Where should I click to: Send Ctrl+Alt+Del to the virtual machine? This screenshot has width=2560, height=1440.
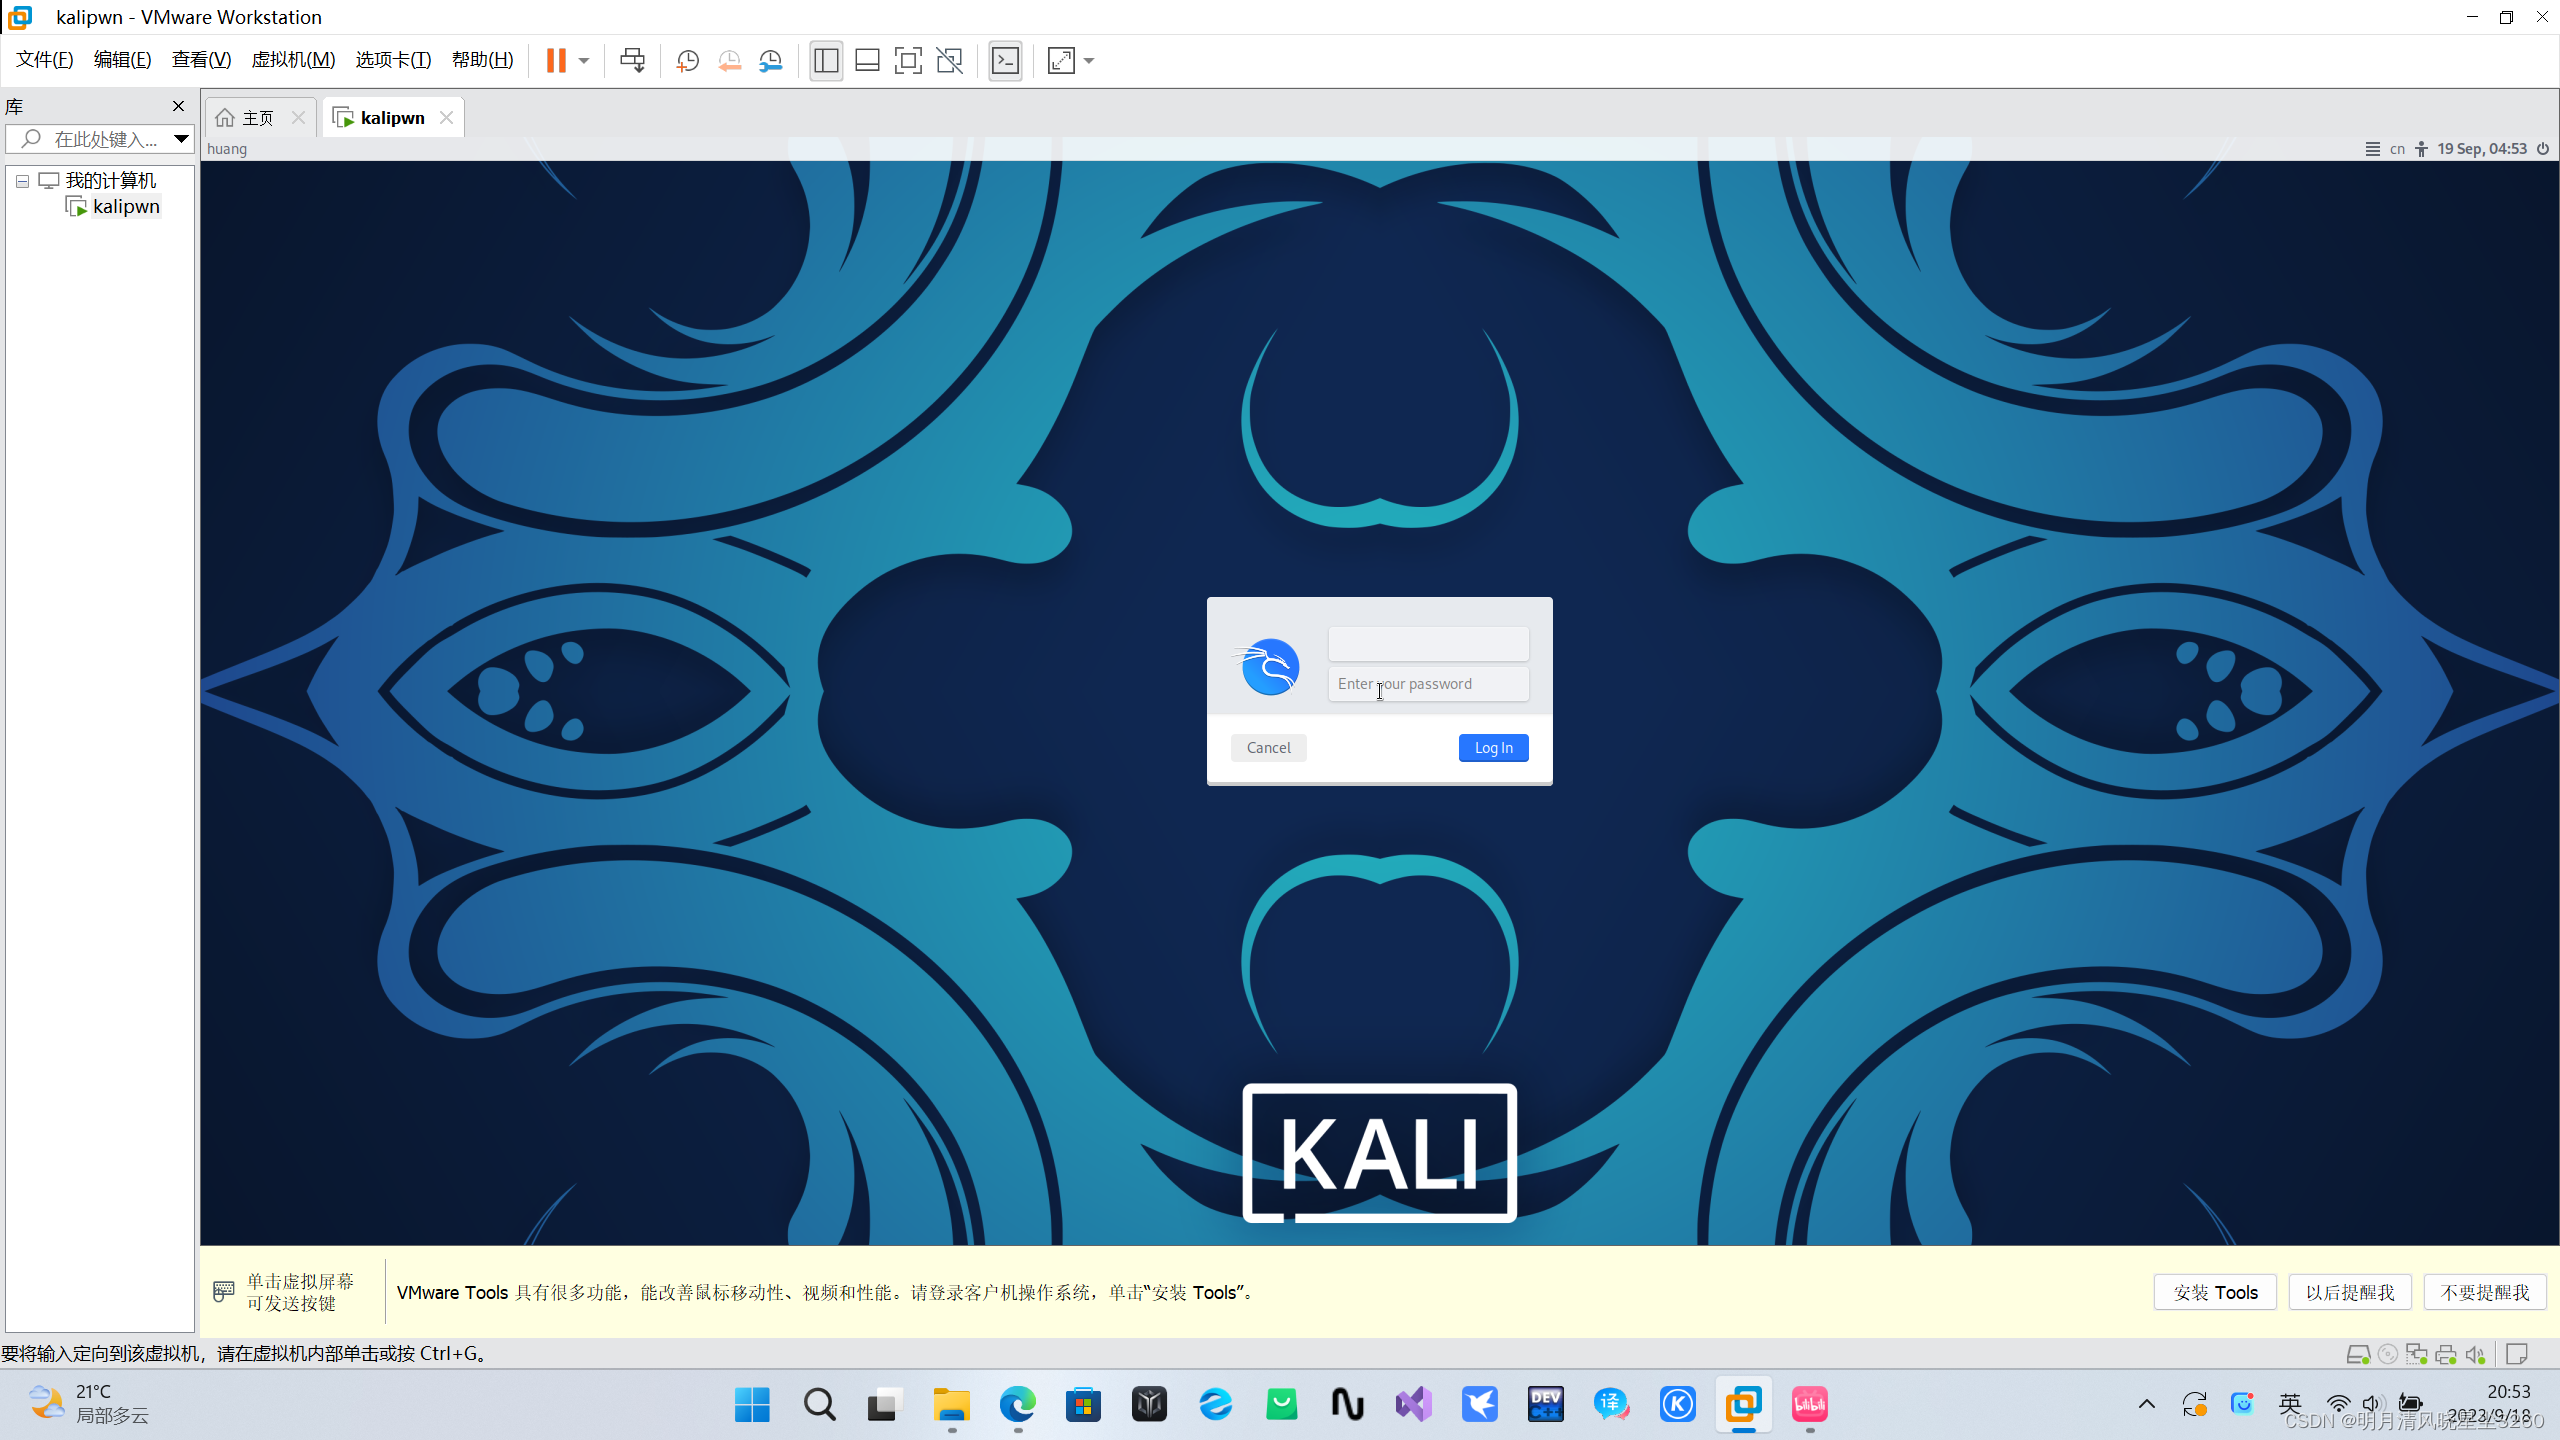point(632,60)
